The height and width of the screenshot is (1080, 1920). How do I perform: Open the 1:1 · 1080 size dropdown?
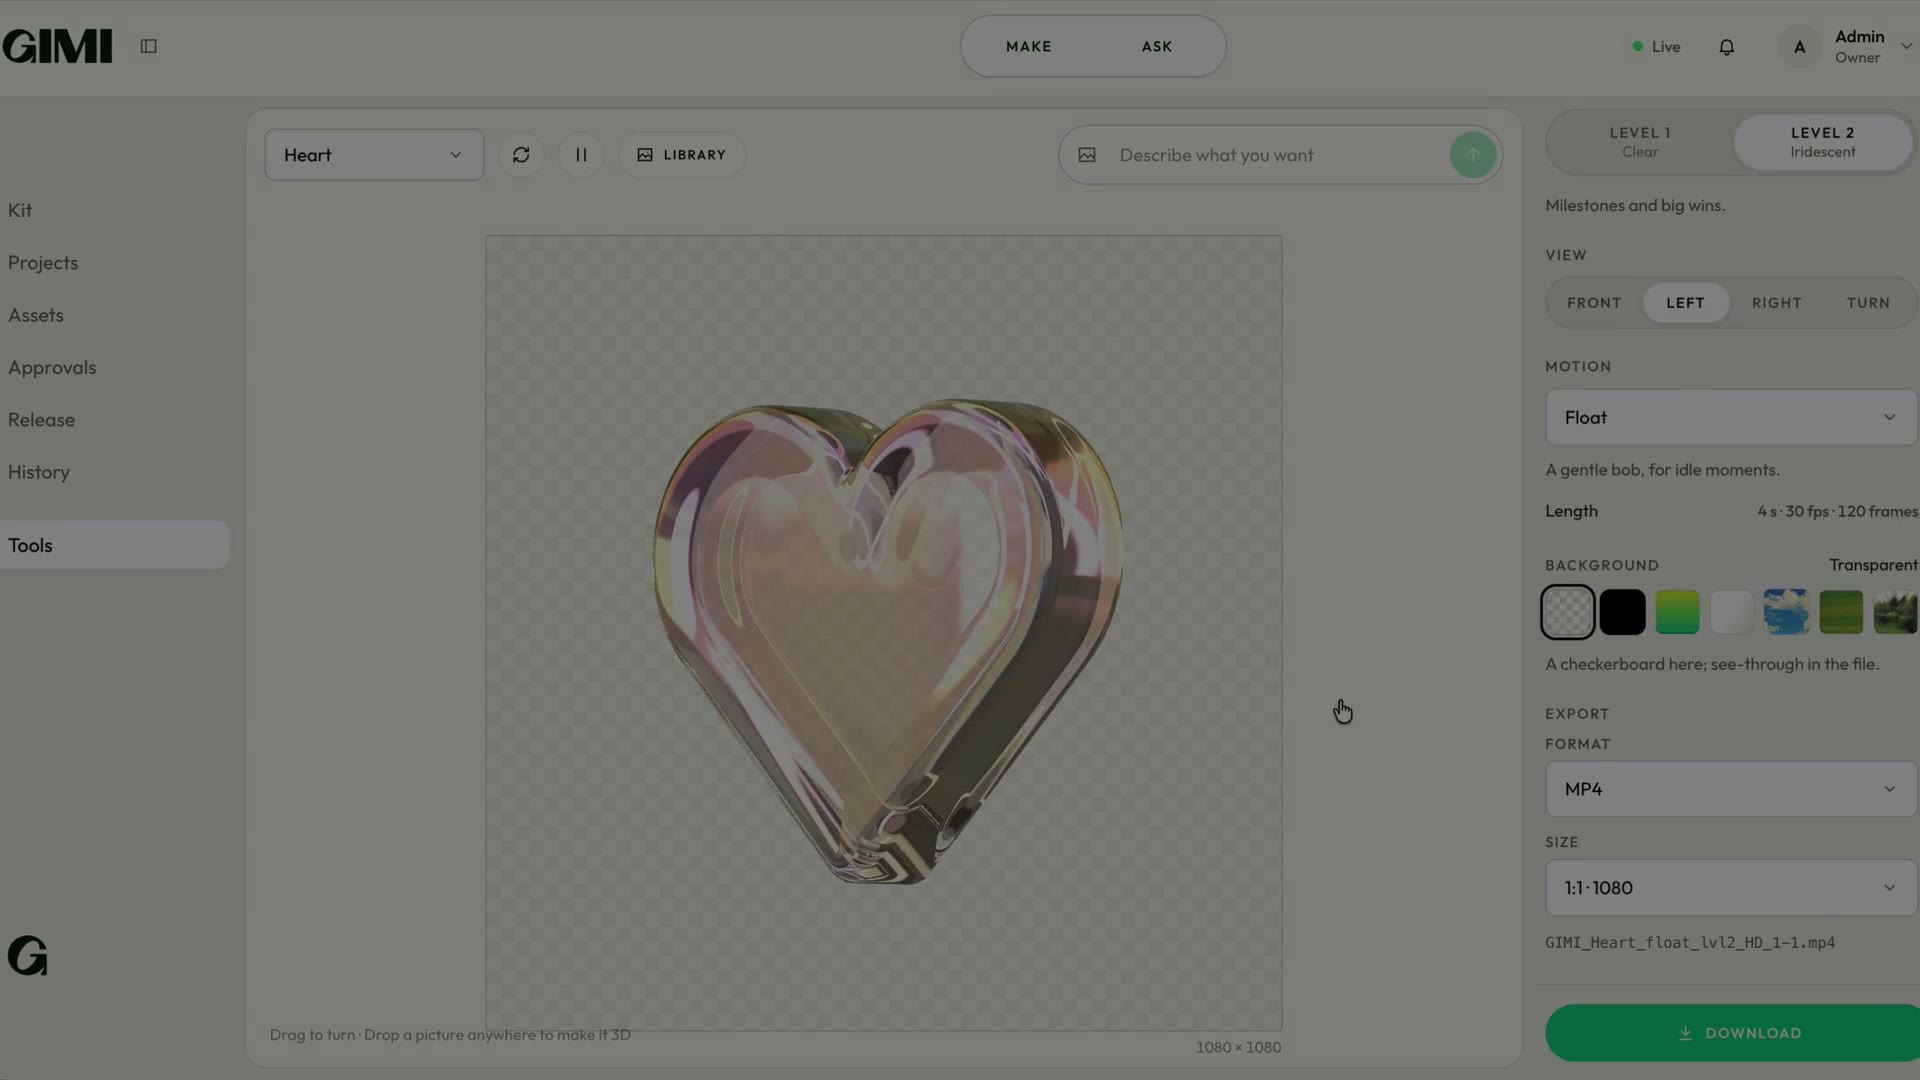1731,888
